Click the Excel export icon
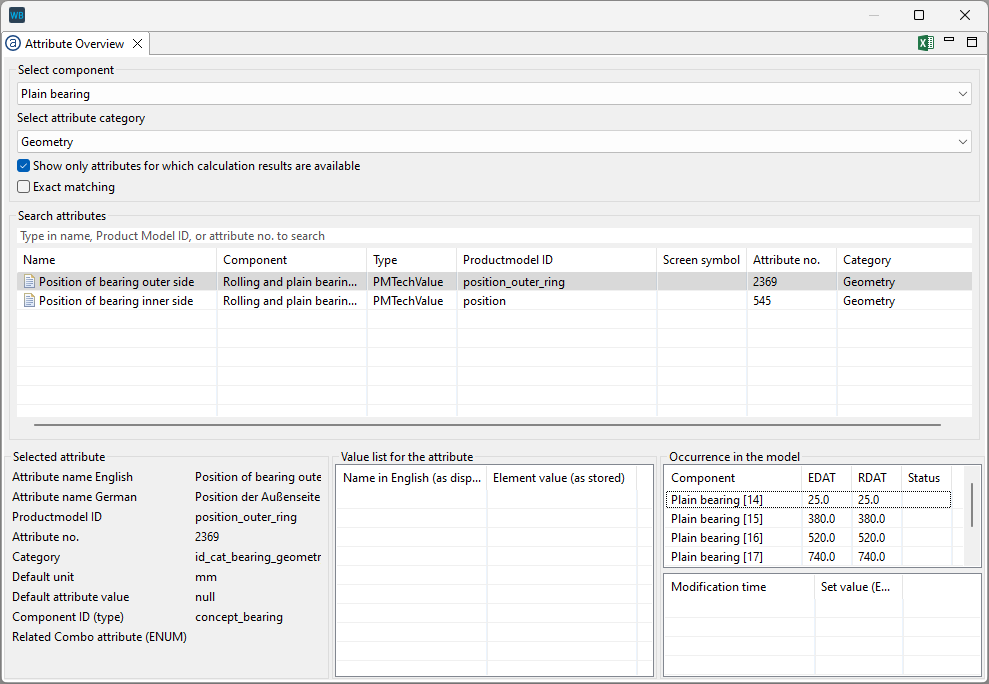The width and height of the screenshot is (989, 684). coord(926,43)
